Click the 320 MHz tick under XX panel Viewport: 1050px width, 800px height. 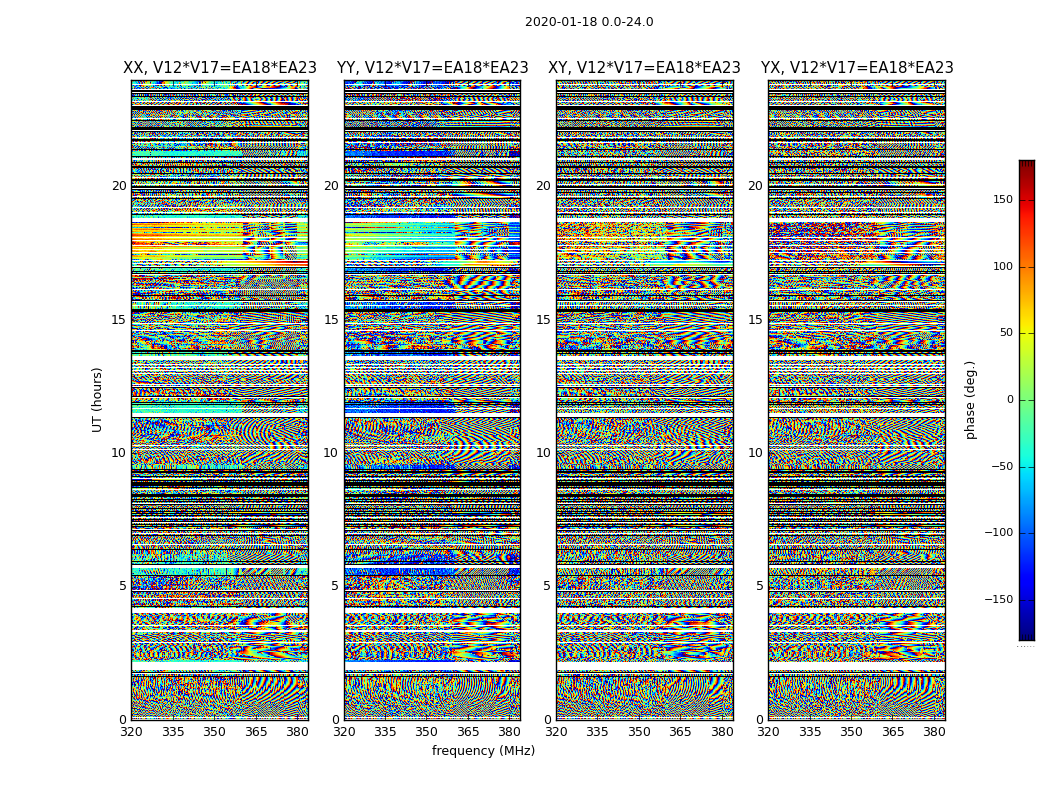click(131, 732)
